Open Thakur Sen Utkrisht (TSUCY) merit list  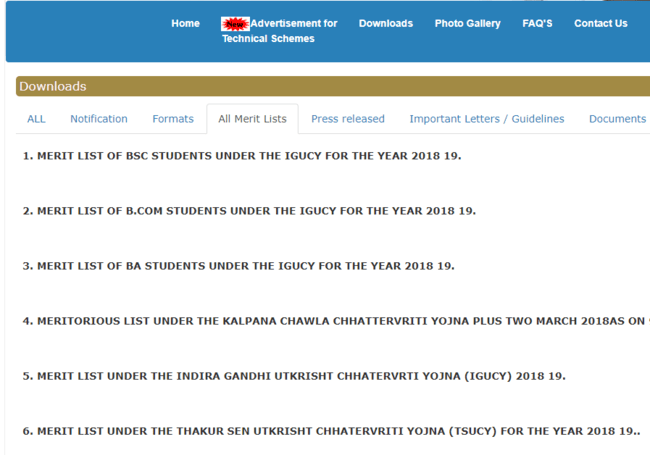tap(331, 431)
